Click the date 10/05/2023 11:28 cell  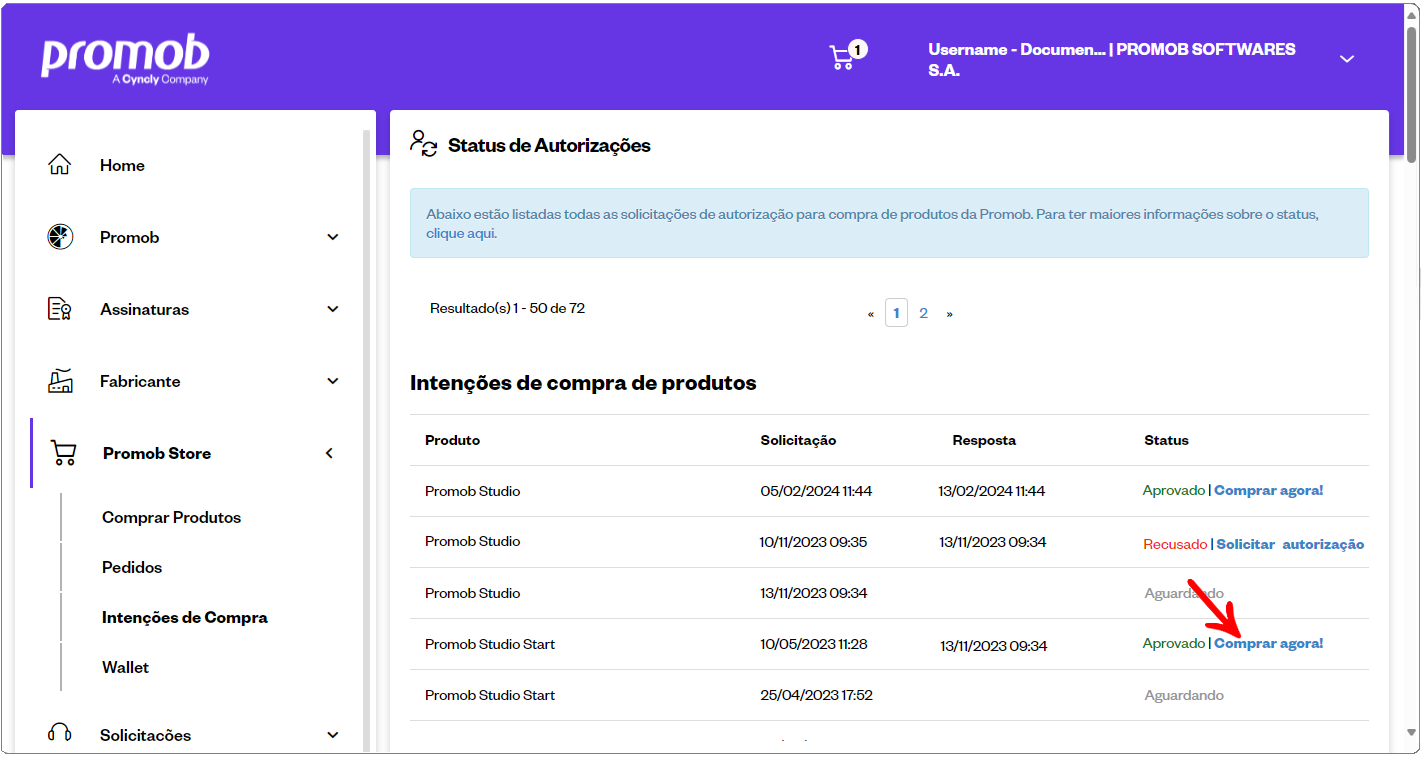tap(814, 644)
